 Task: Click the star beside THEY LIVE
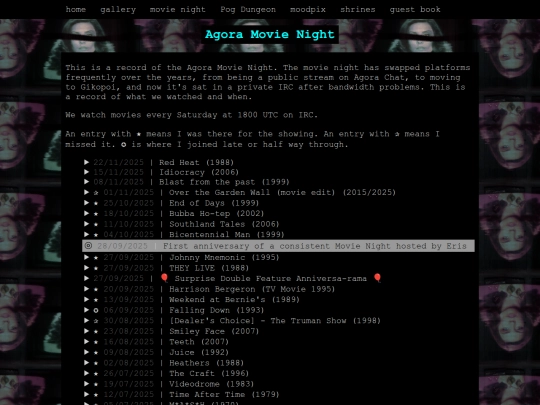click(x=96, y=268)
